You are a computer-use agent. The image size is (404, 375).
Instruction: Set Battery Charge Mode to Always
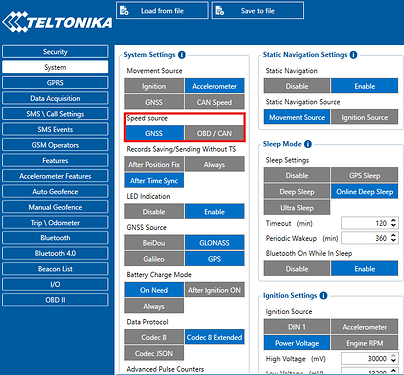click(x=154, y=306)
